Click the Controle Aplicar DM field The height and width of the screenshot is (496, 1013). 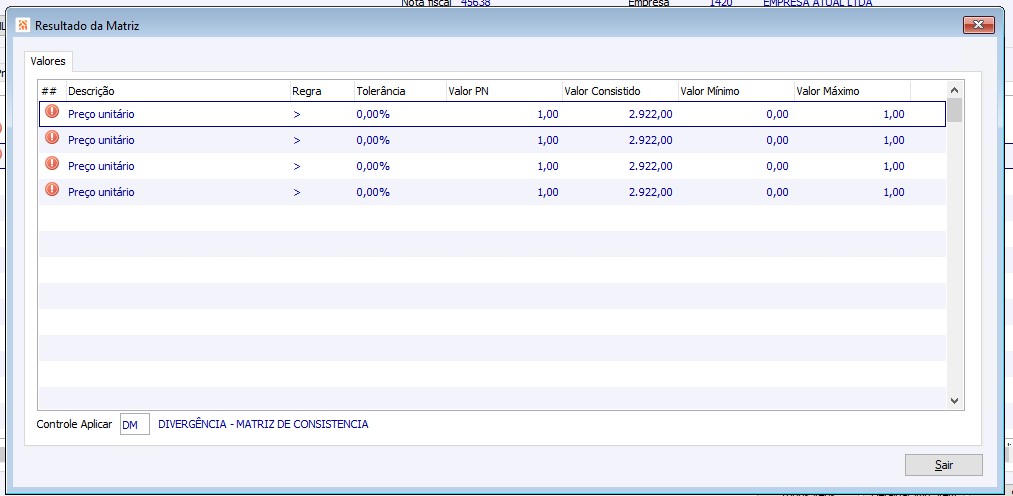[134, 424]
